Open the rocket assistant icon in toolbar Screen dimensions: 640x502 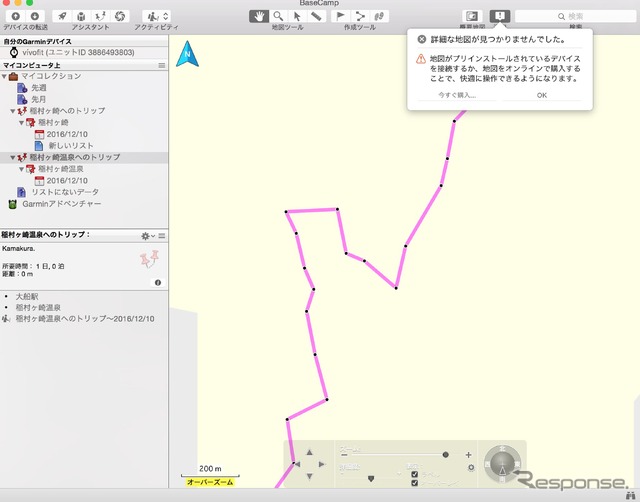click(62, 16)
